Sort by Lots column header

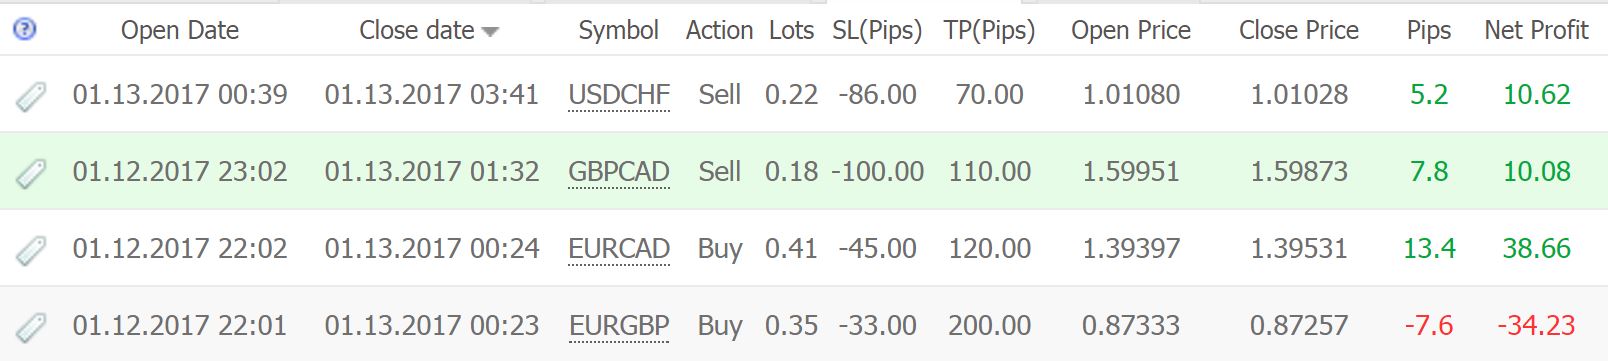pos(791,31)
